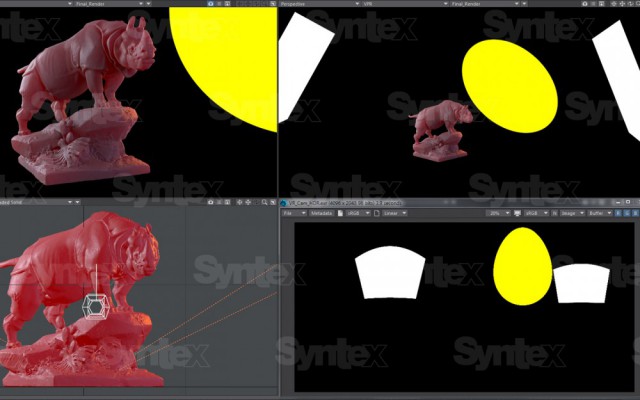Select the white wireframe light item in bottom-left viewport
640x400 pixels.
96,306
